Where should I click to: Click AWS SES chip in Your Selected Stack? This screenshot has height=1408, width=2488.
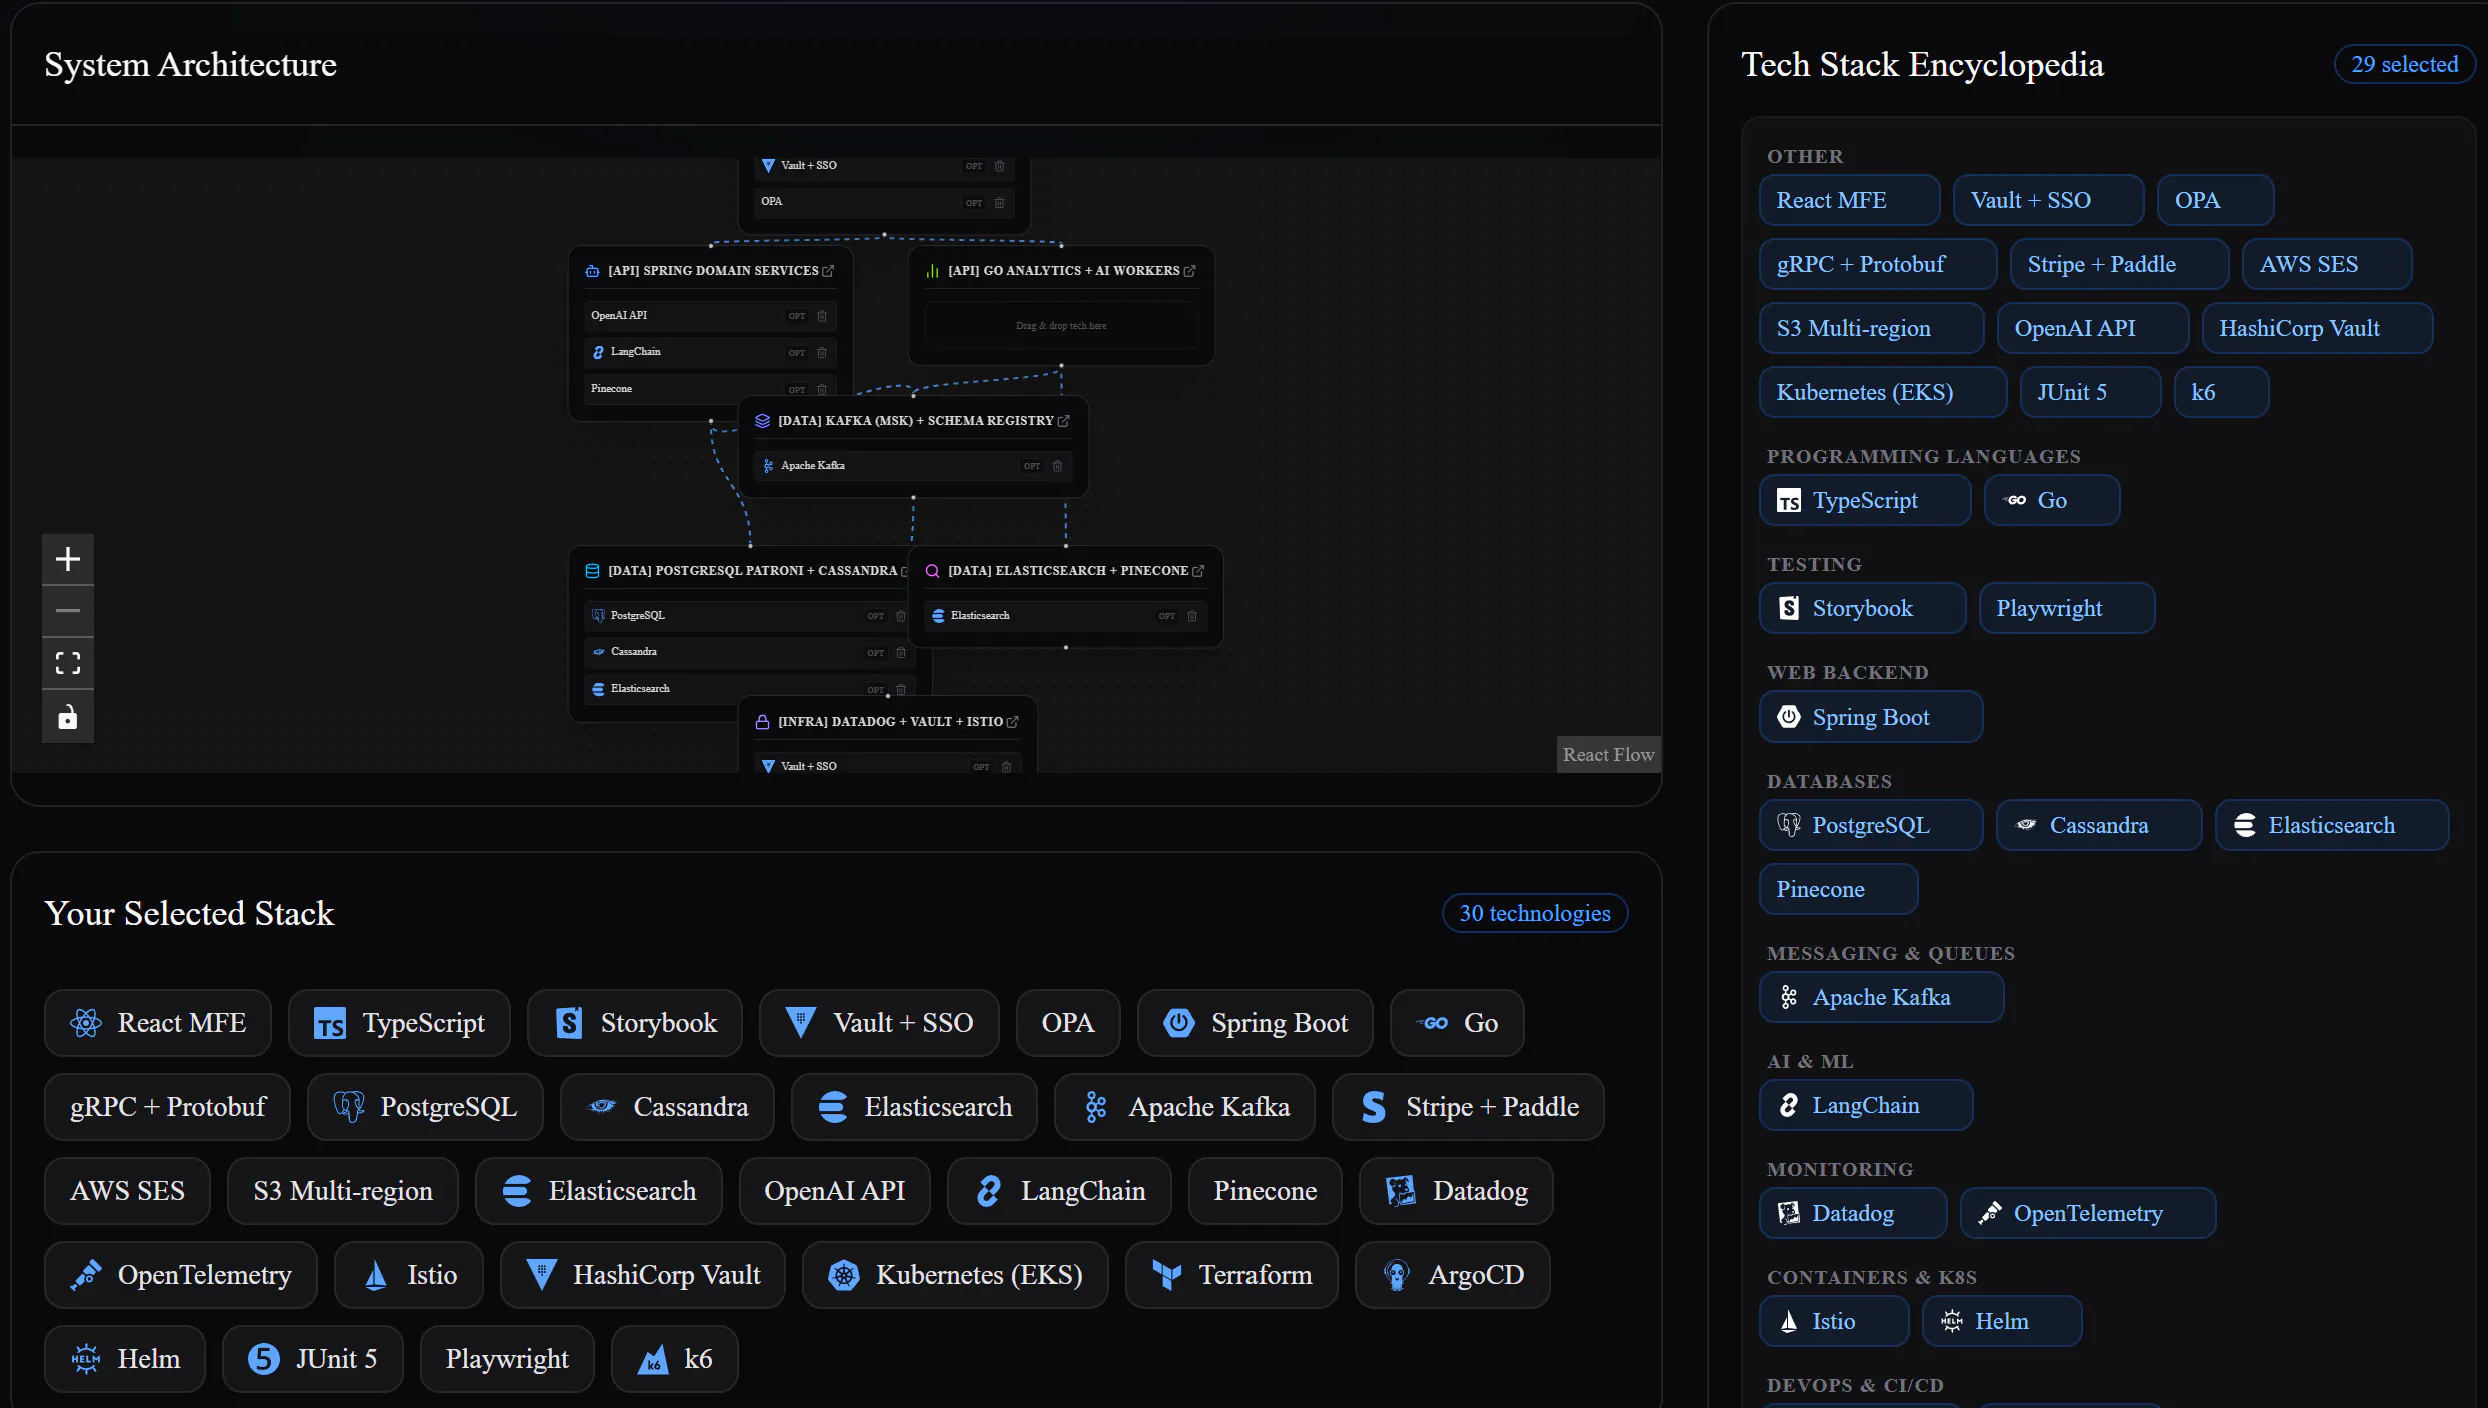127,1191
